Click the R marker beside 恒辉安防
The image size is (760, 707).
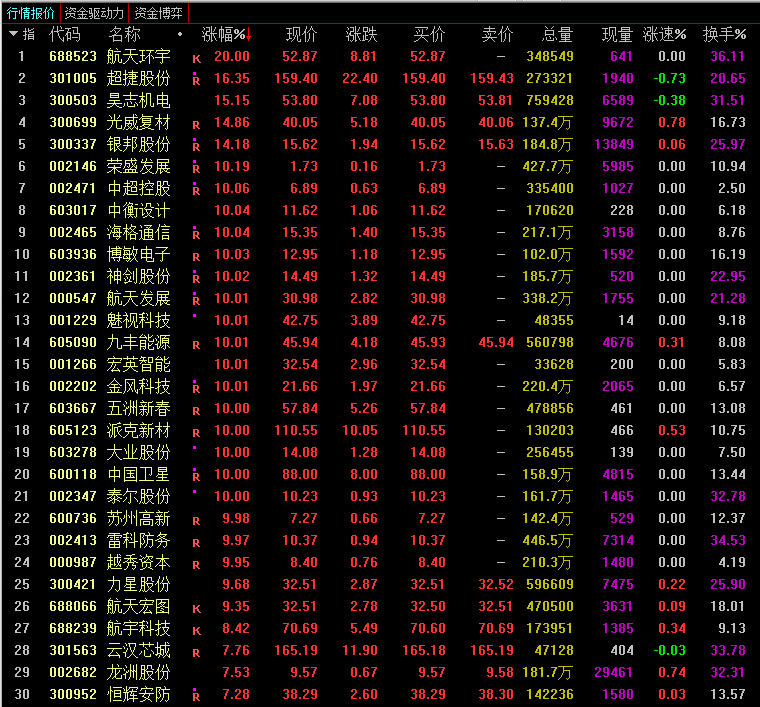tap(196, 696)
